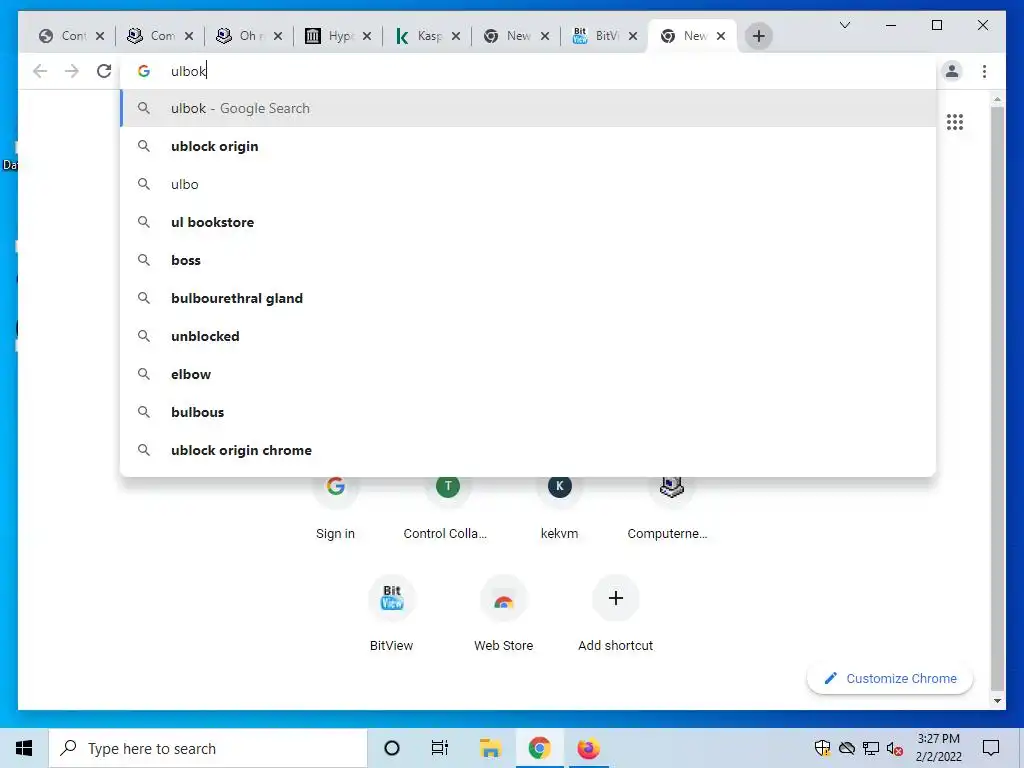Pick the boss suggestion
The width and height of the screenshot is (1024, 768).
528,260
